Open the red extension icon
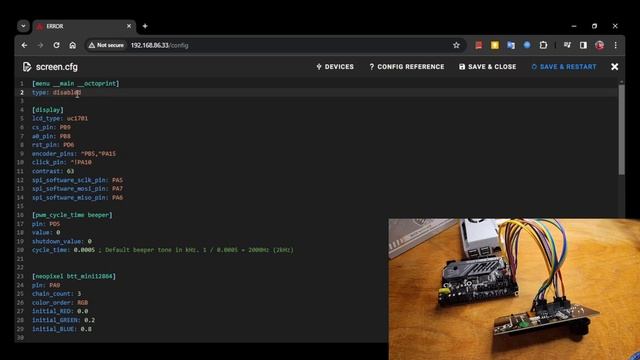 (479, 45)
